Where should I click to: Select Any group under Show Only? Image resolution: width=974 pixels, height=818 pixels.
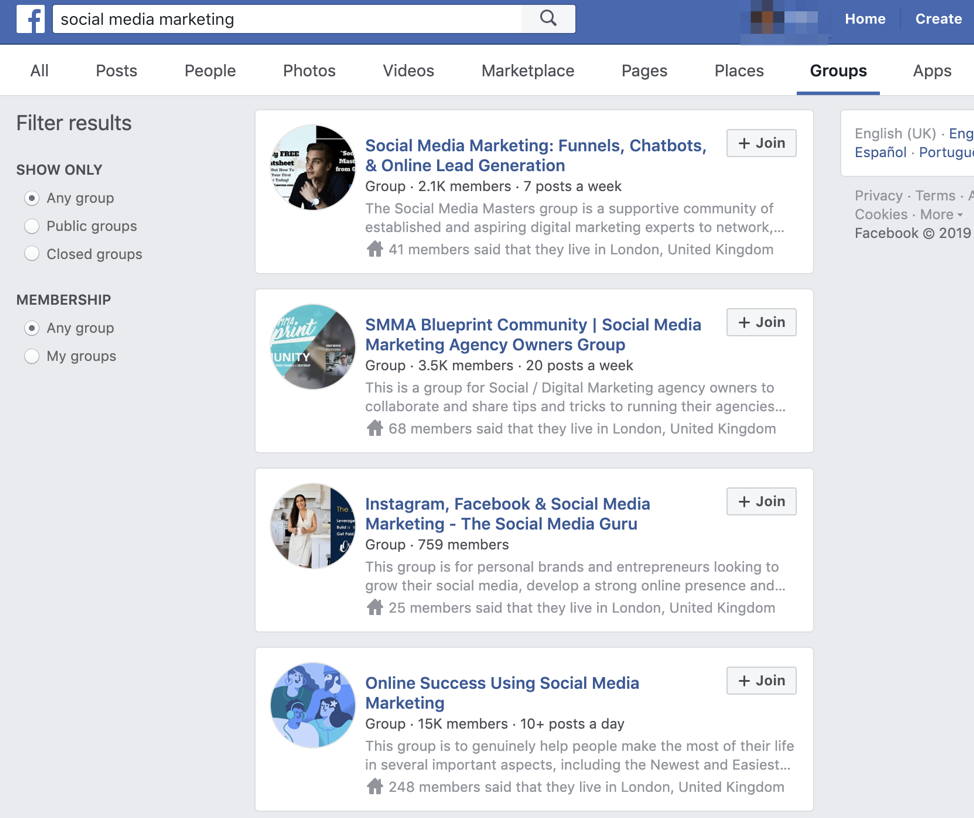[x=32, y=198]
